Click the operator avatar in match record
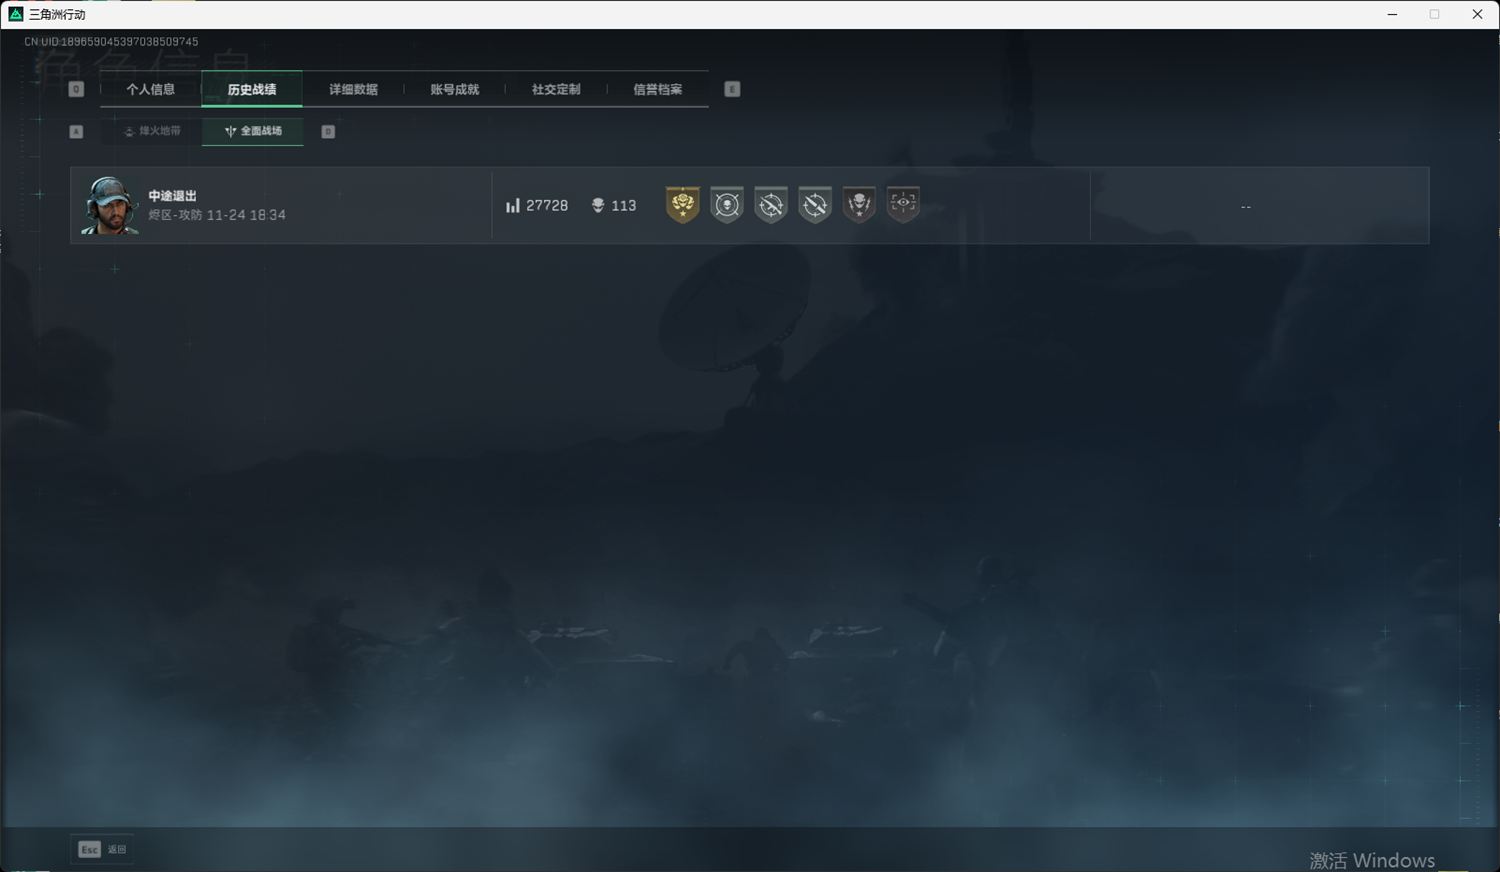1500x872 pixels. pos(109,206)
